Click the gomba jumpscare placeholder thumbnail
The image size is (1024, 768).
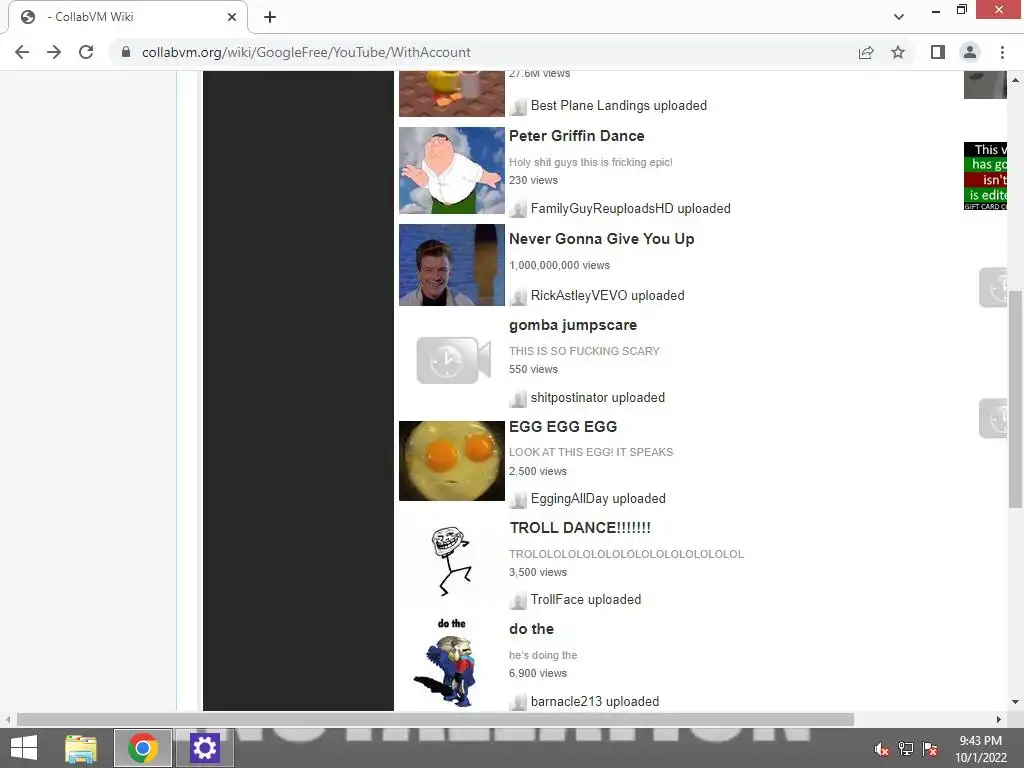[453, 360]
